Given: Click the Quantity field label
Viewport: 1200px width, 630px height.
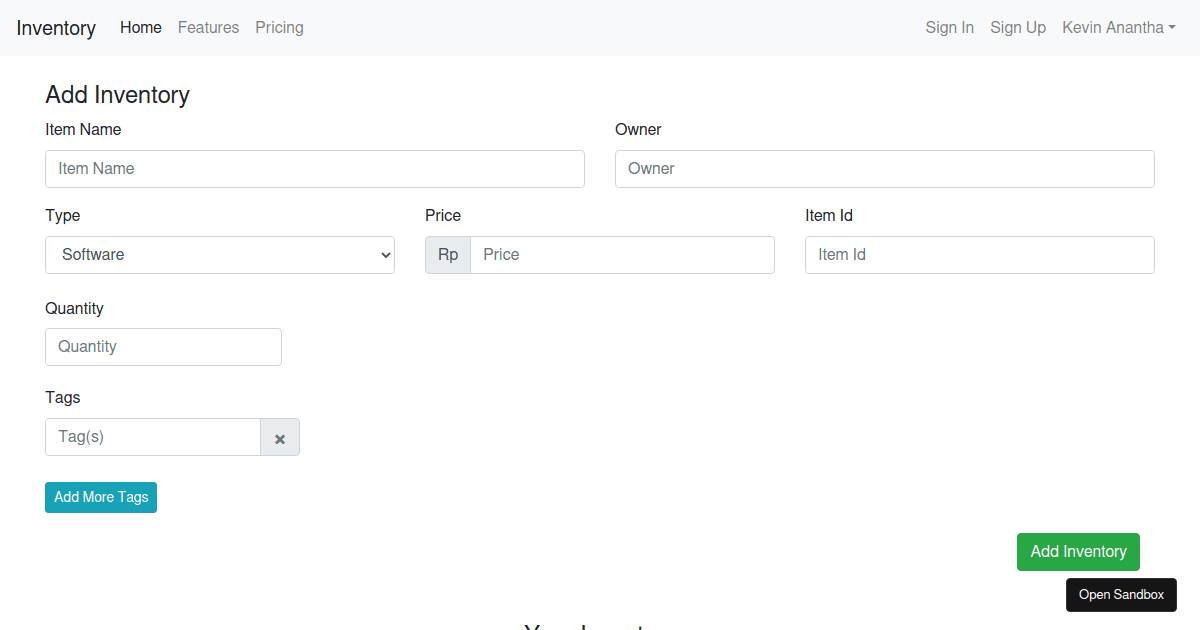Looking at the screenshot, I should (74, 309).
